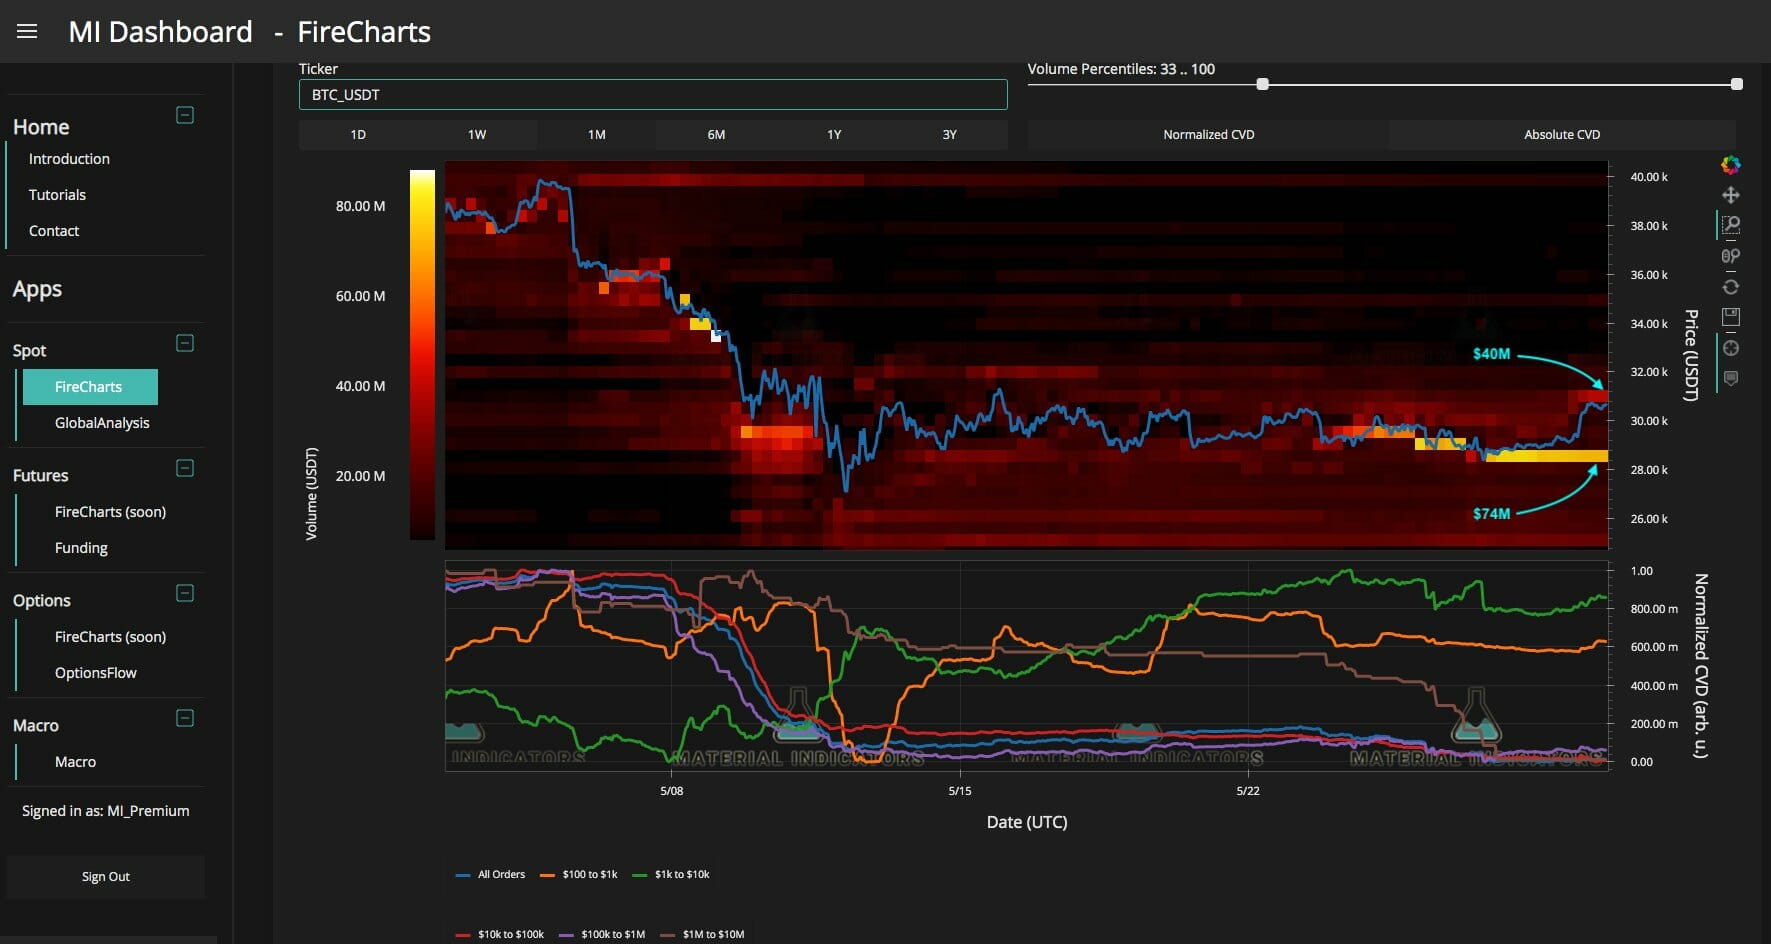Toggle the Crosshair tool
This screenshot has width=1771, height=944.
click(x=1730, y=348)
